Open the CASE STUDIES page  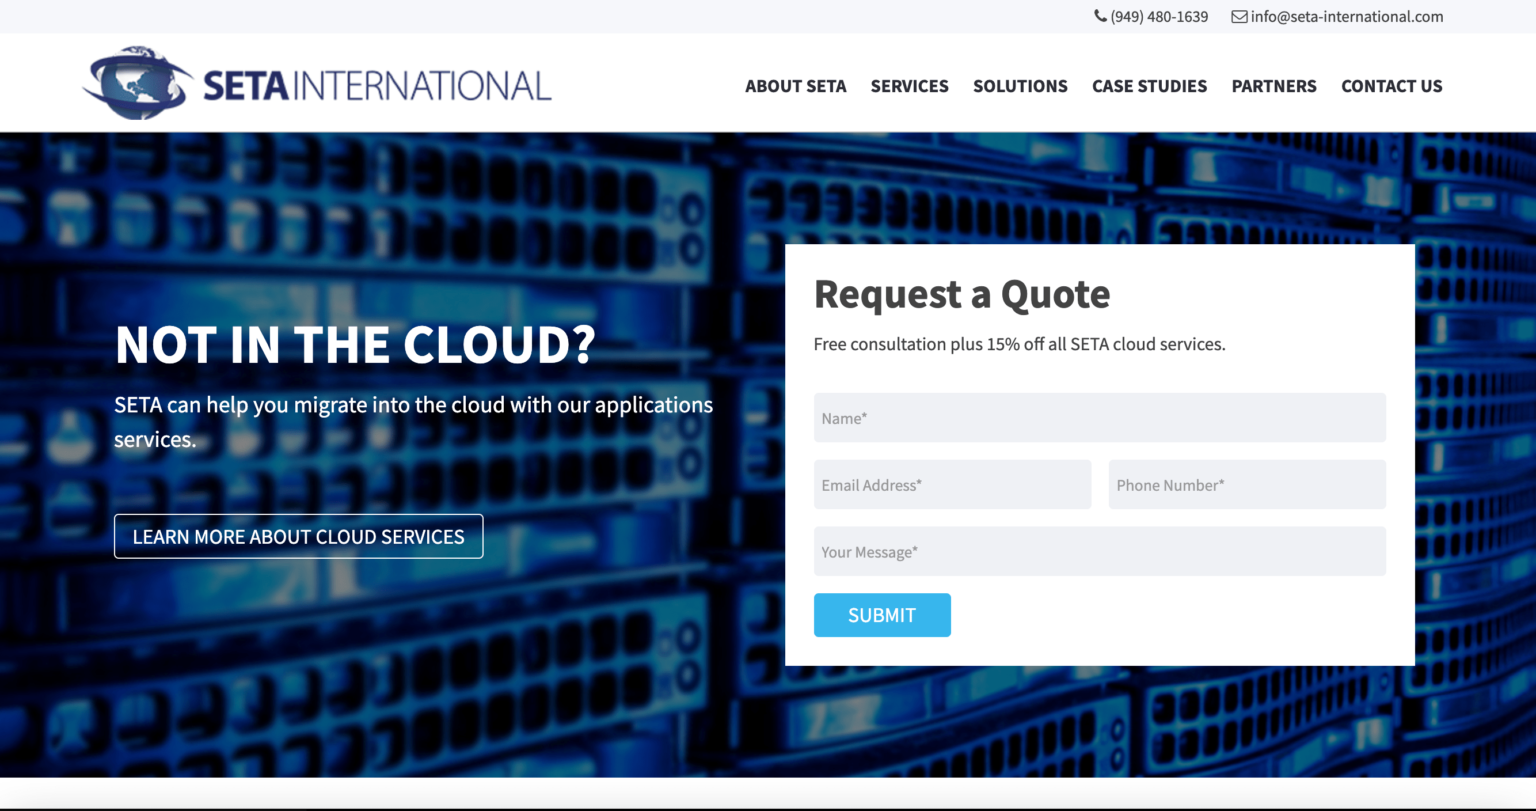click(x=1149, y=86)
